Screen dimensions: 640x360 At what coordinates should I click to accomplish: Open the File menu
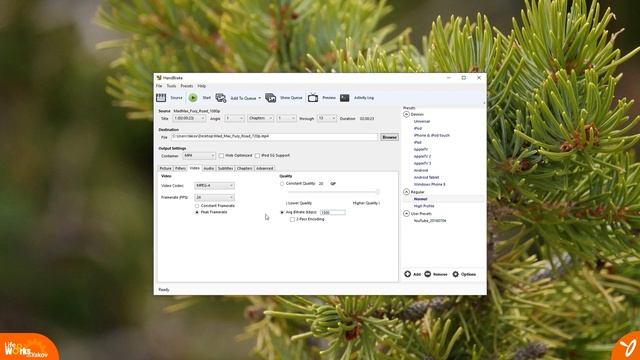pos(159,86)
